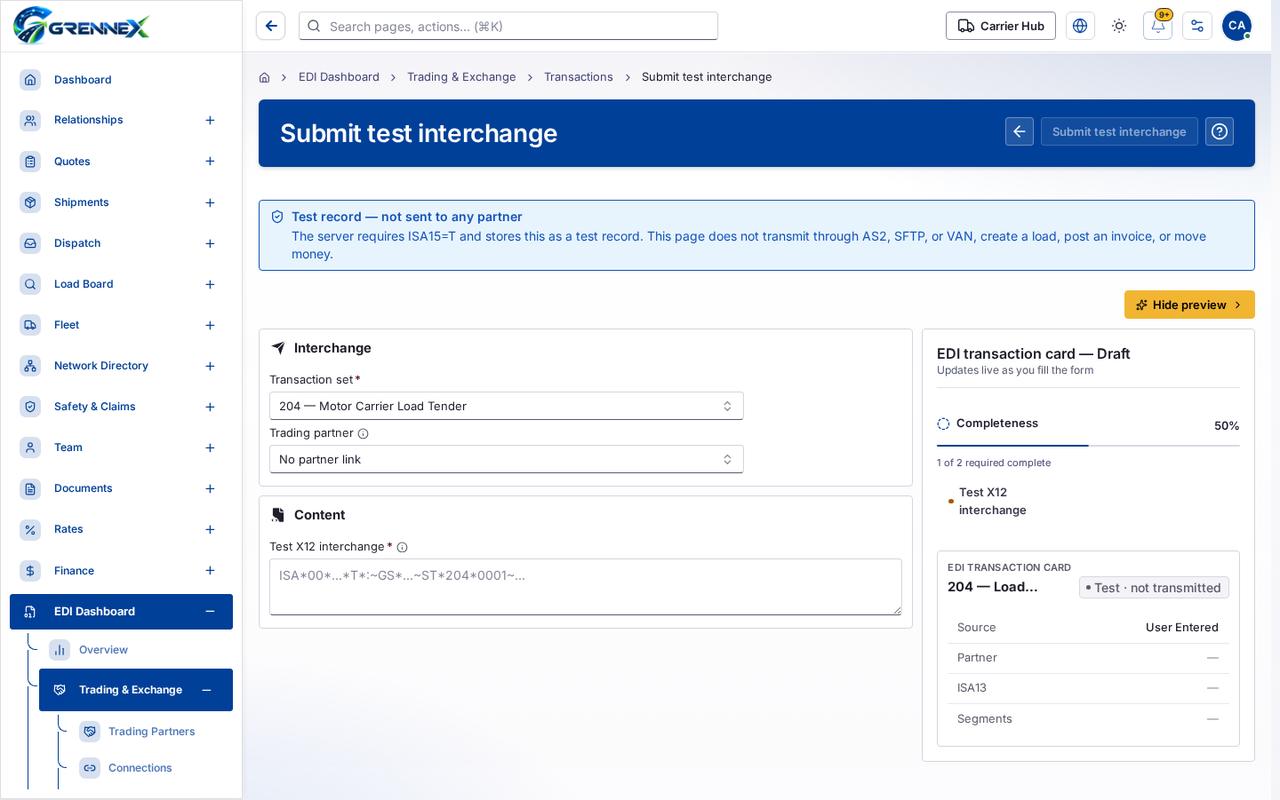Click the Completeness progress bar

point(1088,445)
